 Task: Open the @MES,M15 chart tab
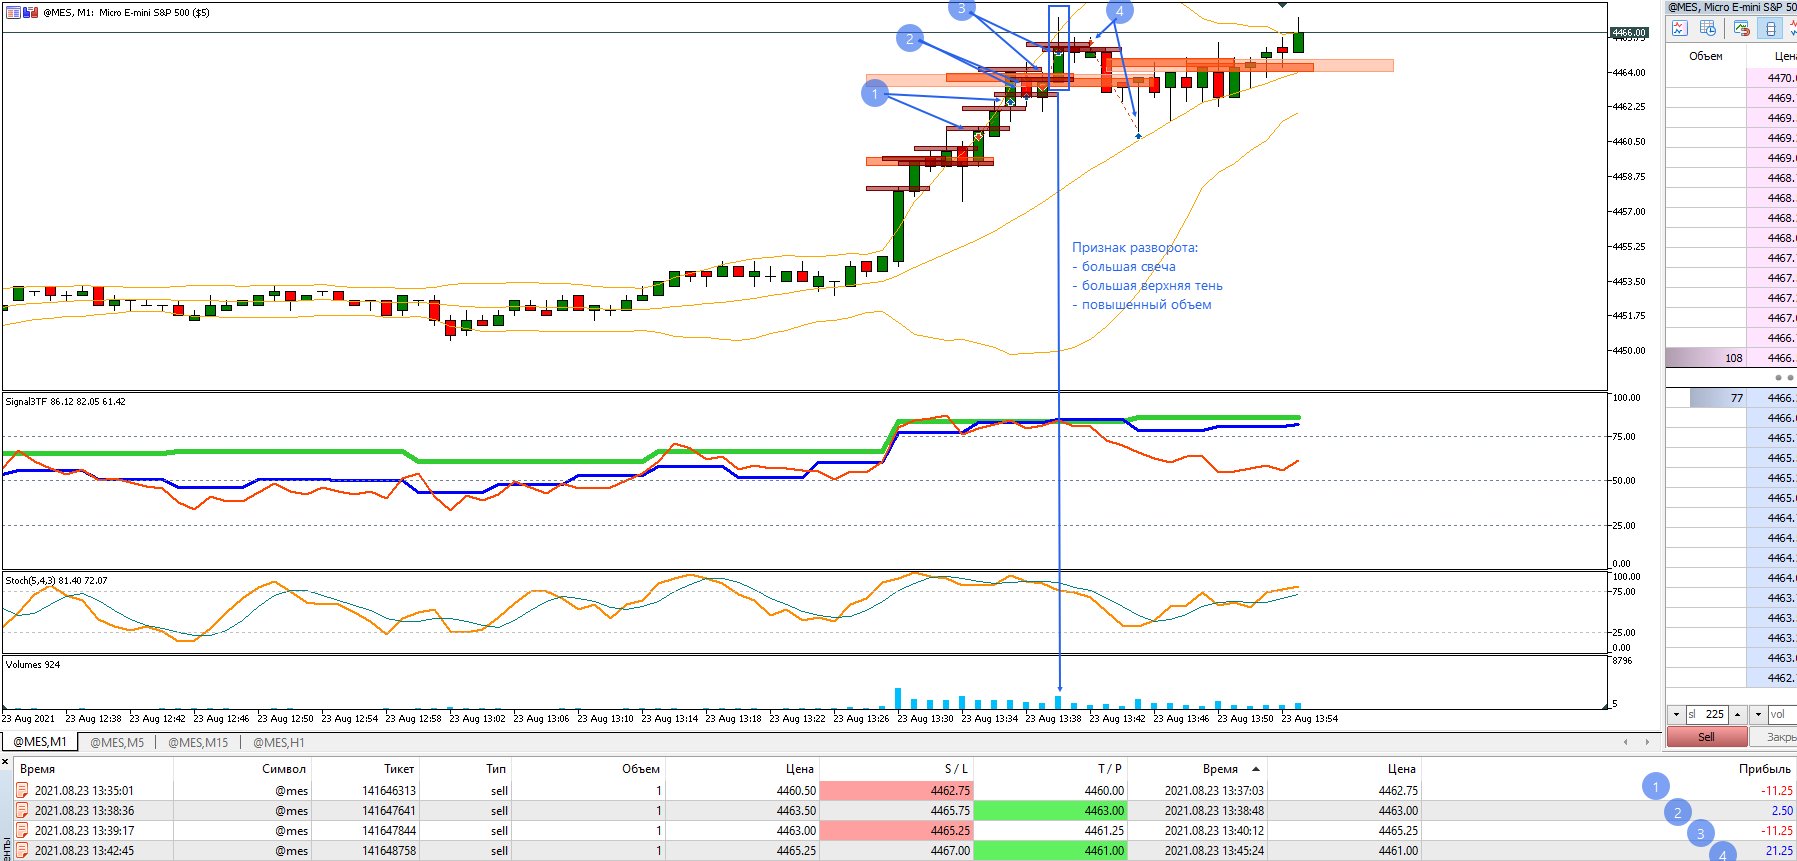pyautogui.click(x=198, y=742)
